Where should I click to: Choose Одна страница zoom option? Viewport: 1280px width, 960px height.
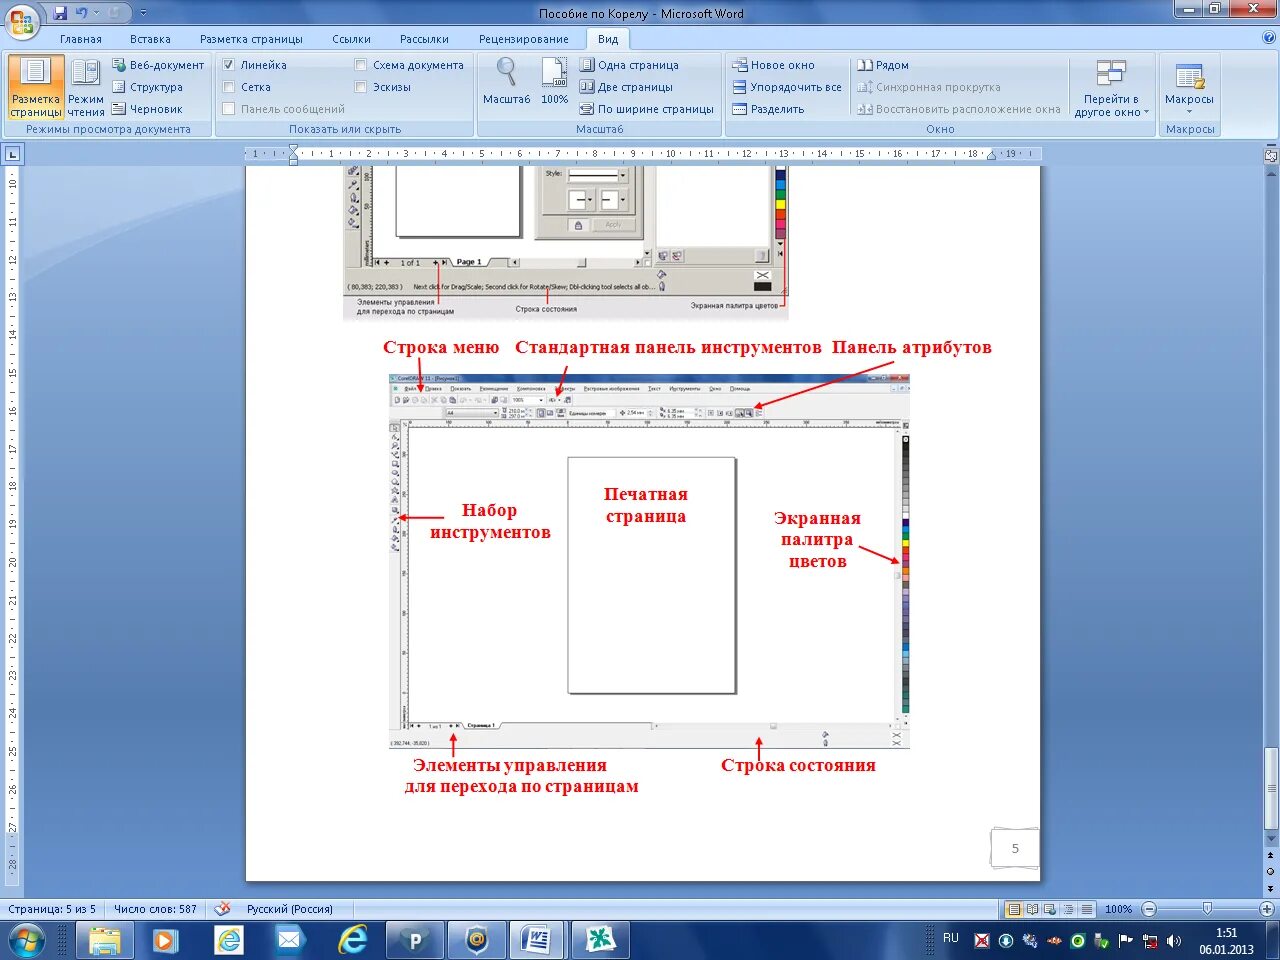629,65
